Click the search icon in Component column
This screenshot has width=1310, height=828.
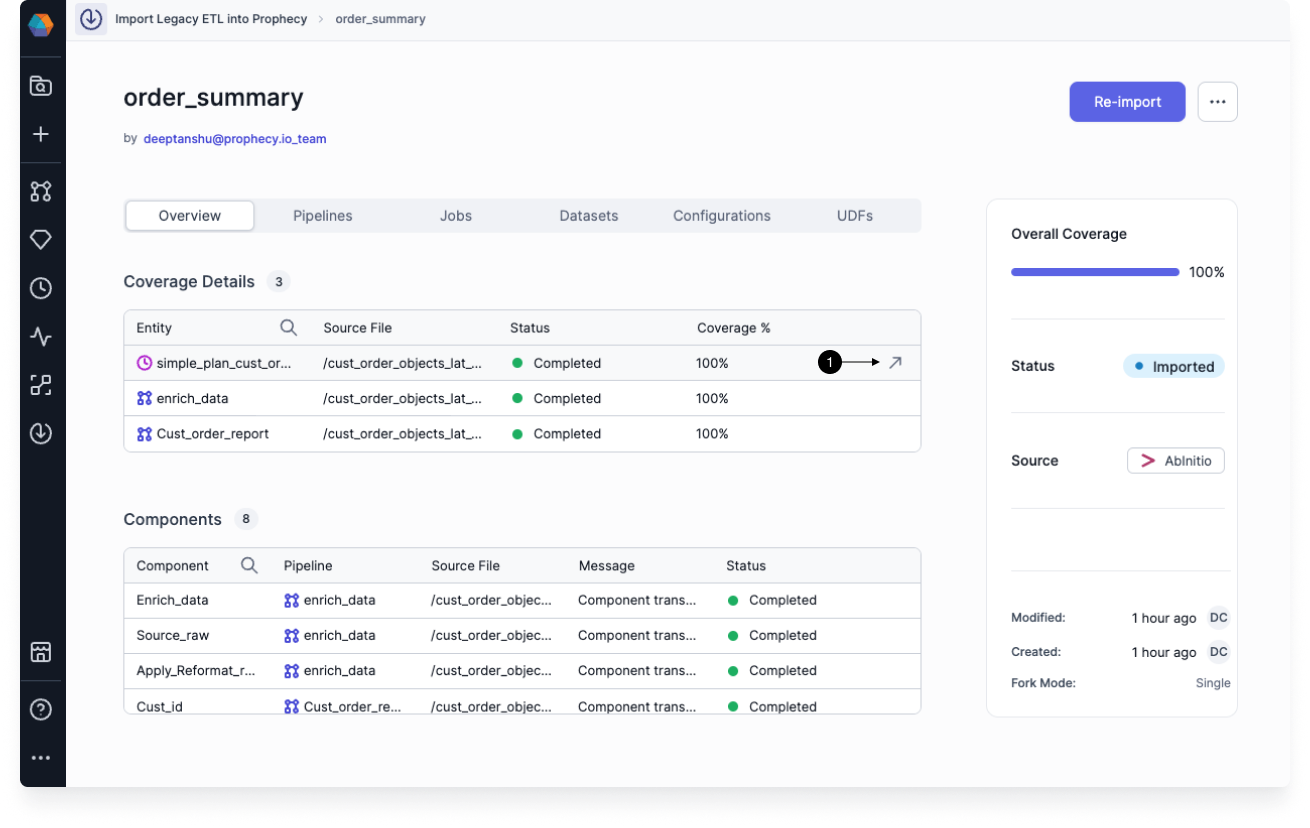tap(249, 566)
